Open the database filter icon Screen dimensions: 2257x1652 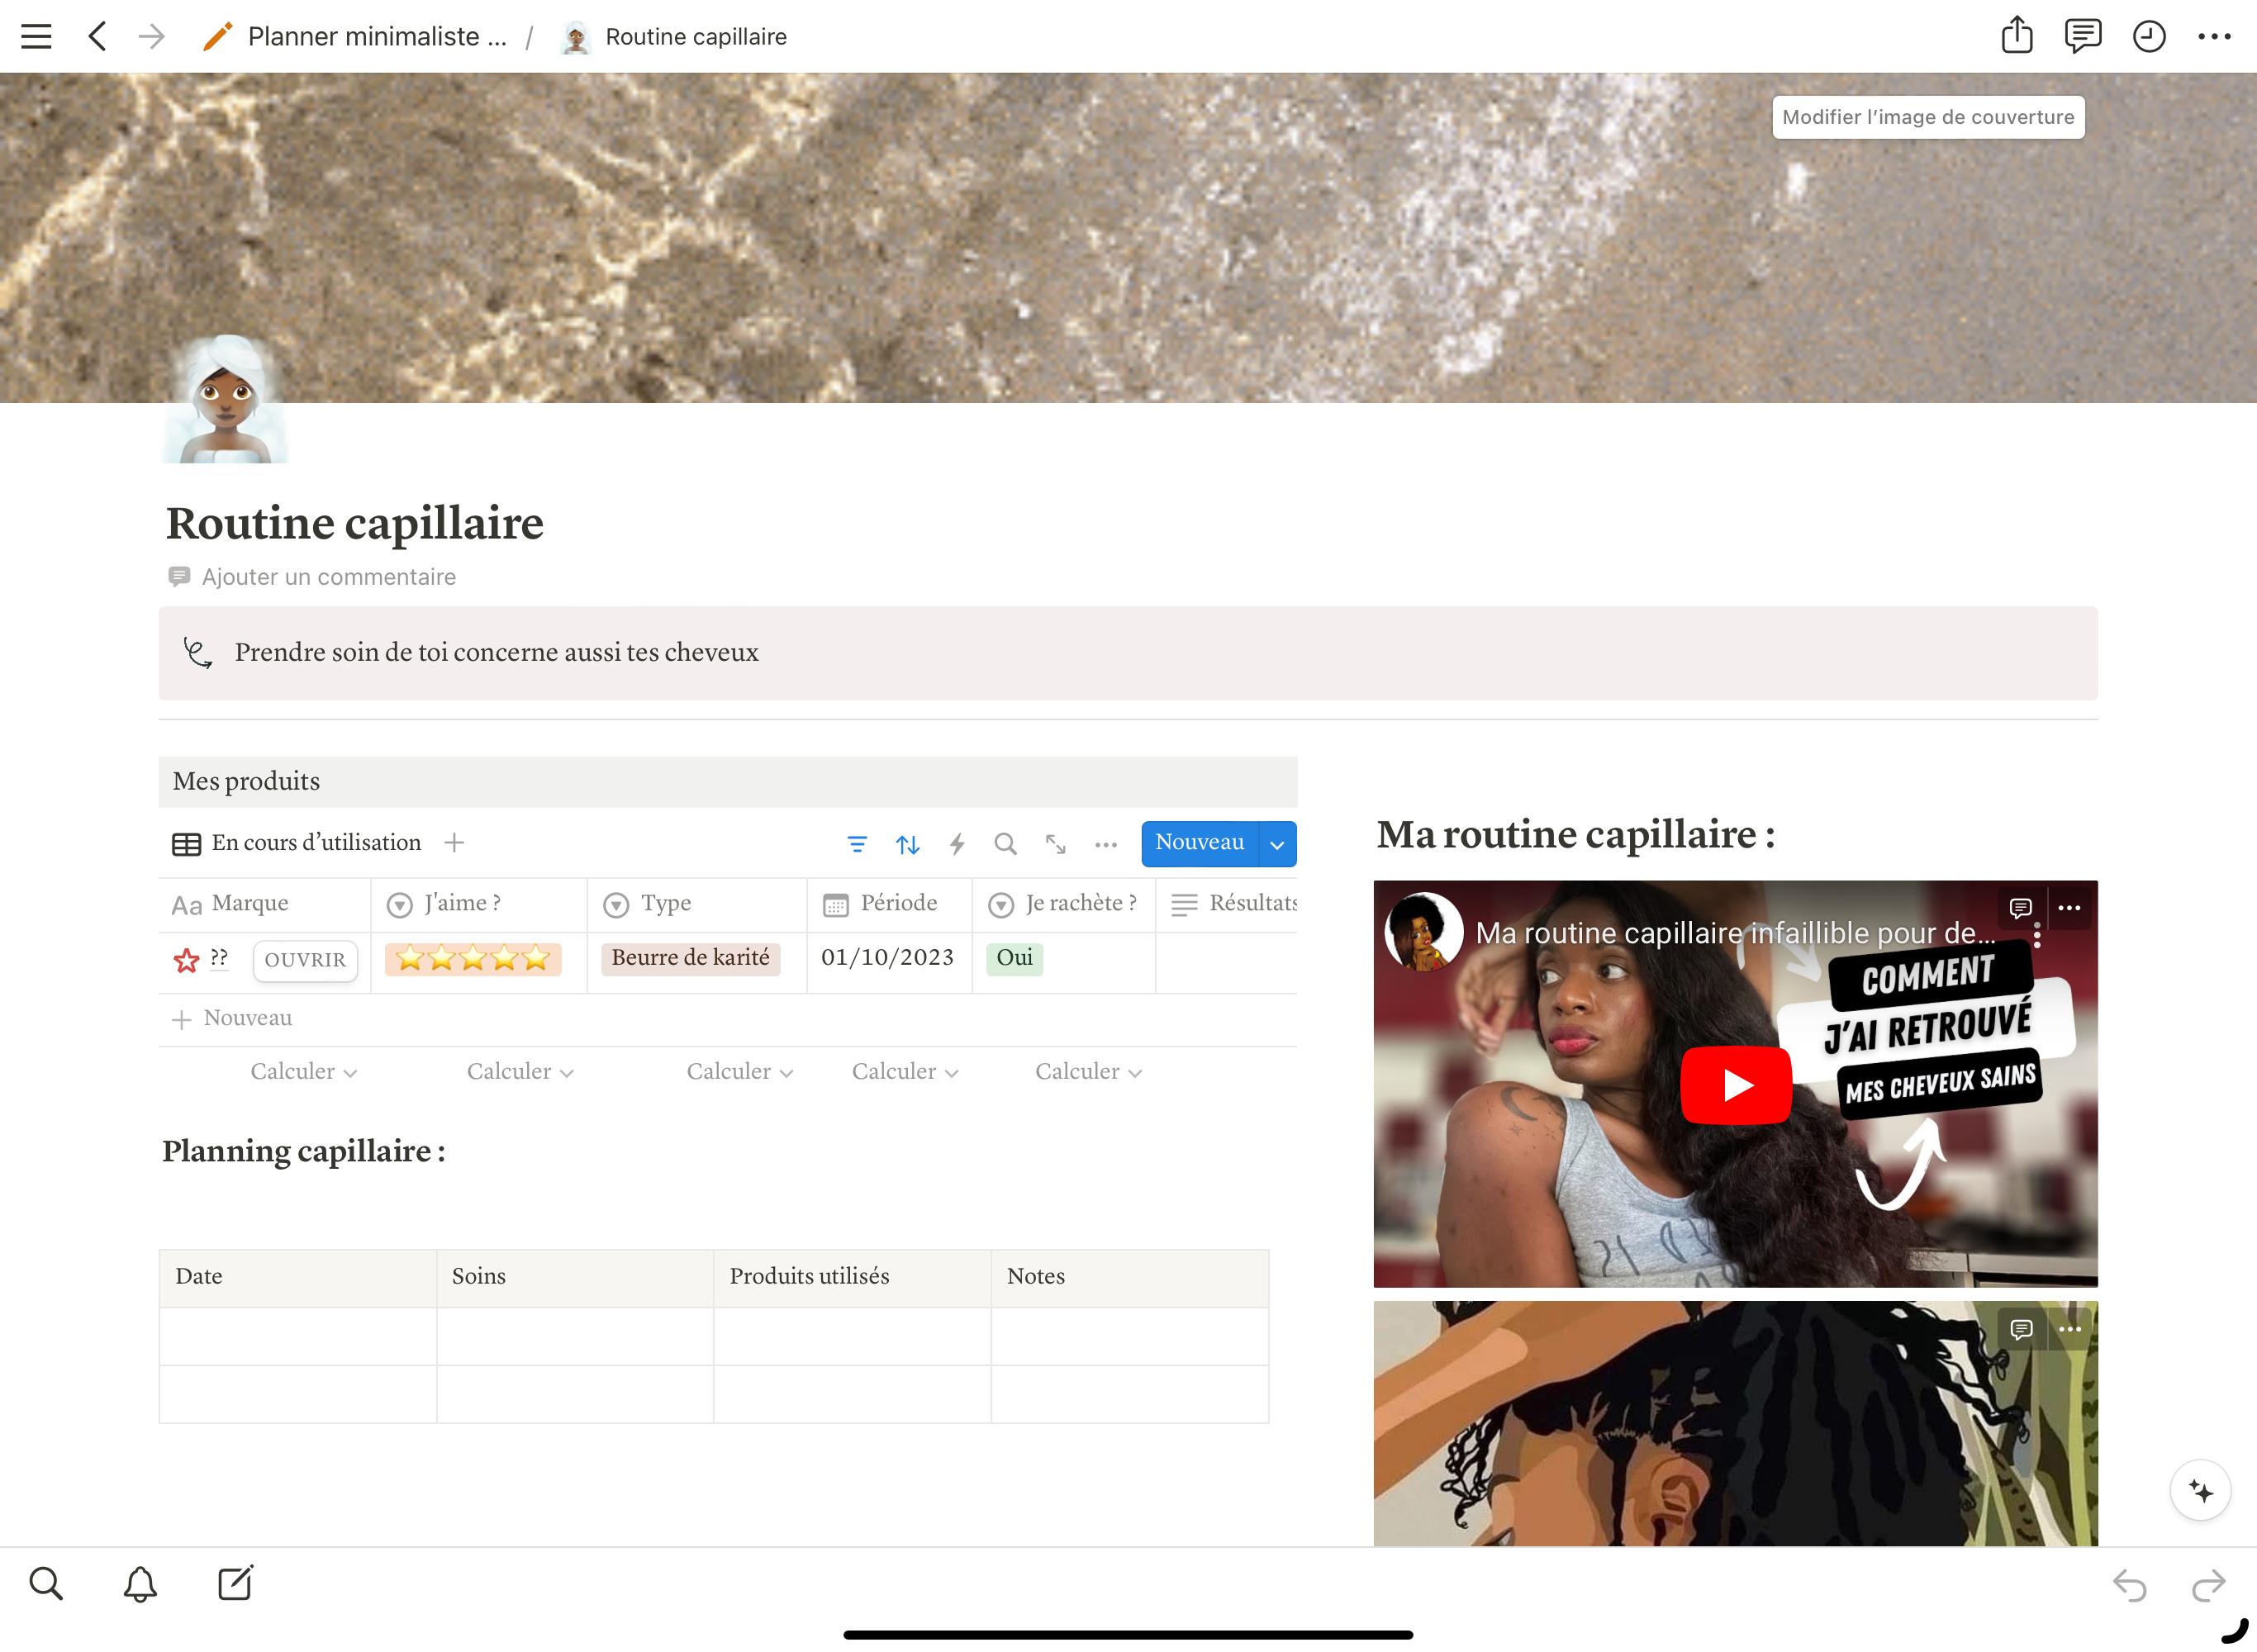pyautogui.click(x=857, y=844)
